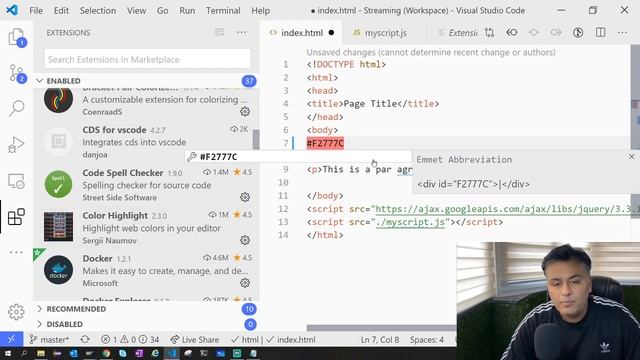Open the Manage gear in activity bar

click(x=16, y=312)
